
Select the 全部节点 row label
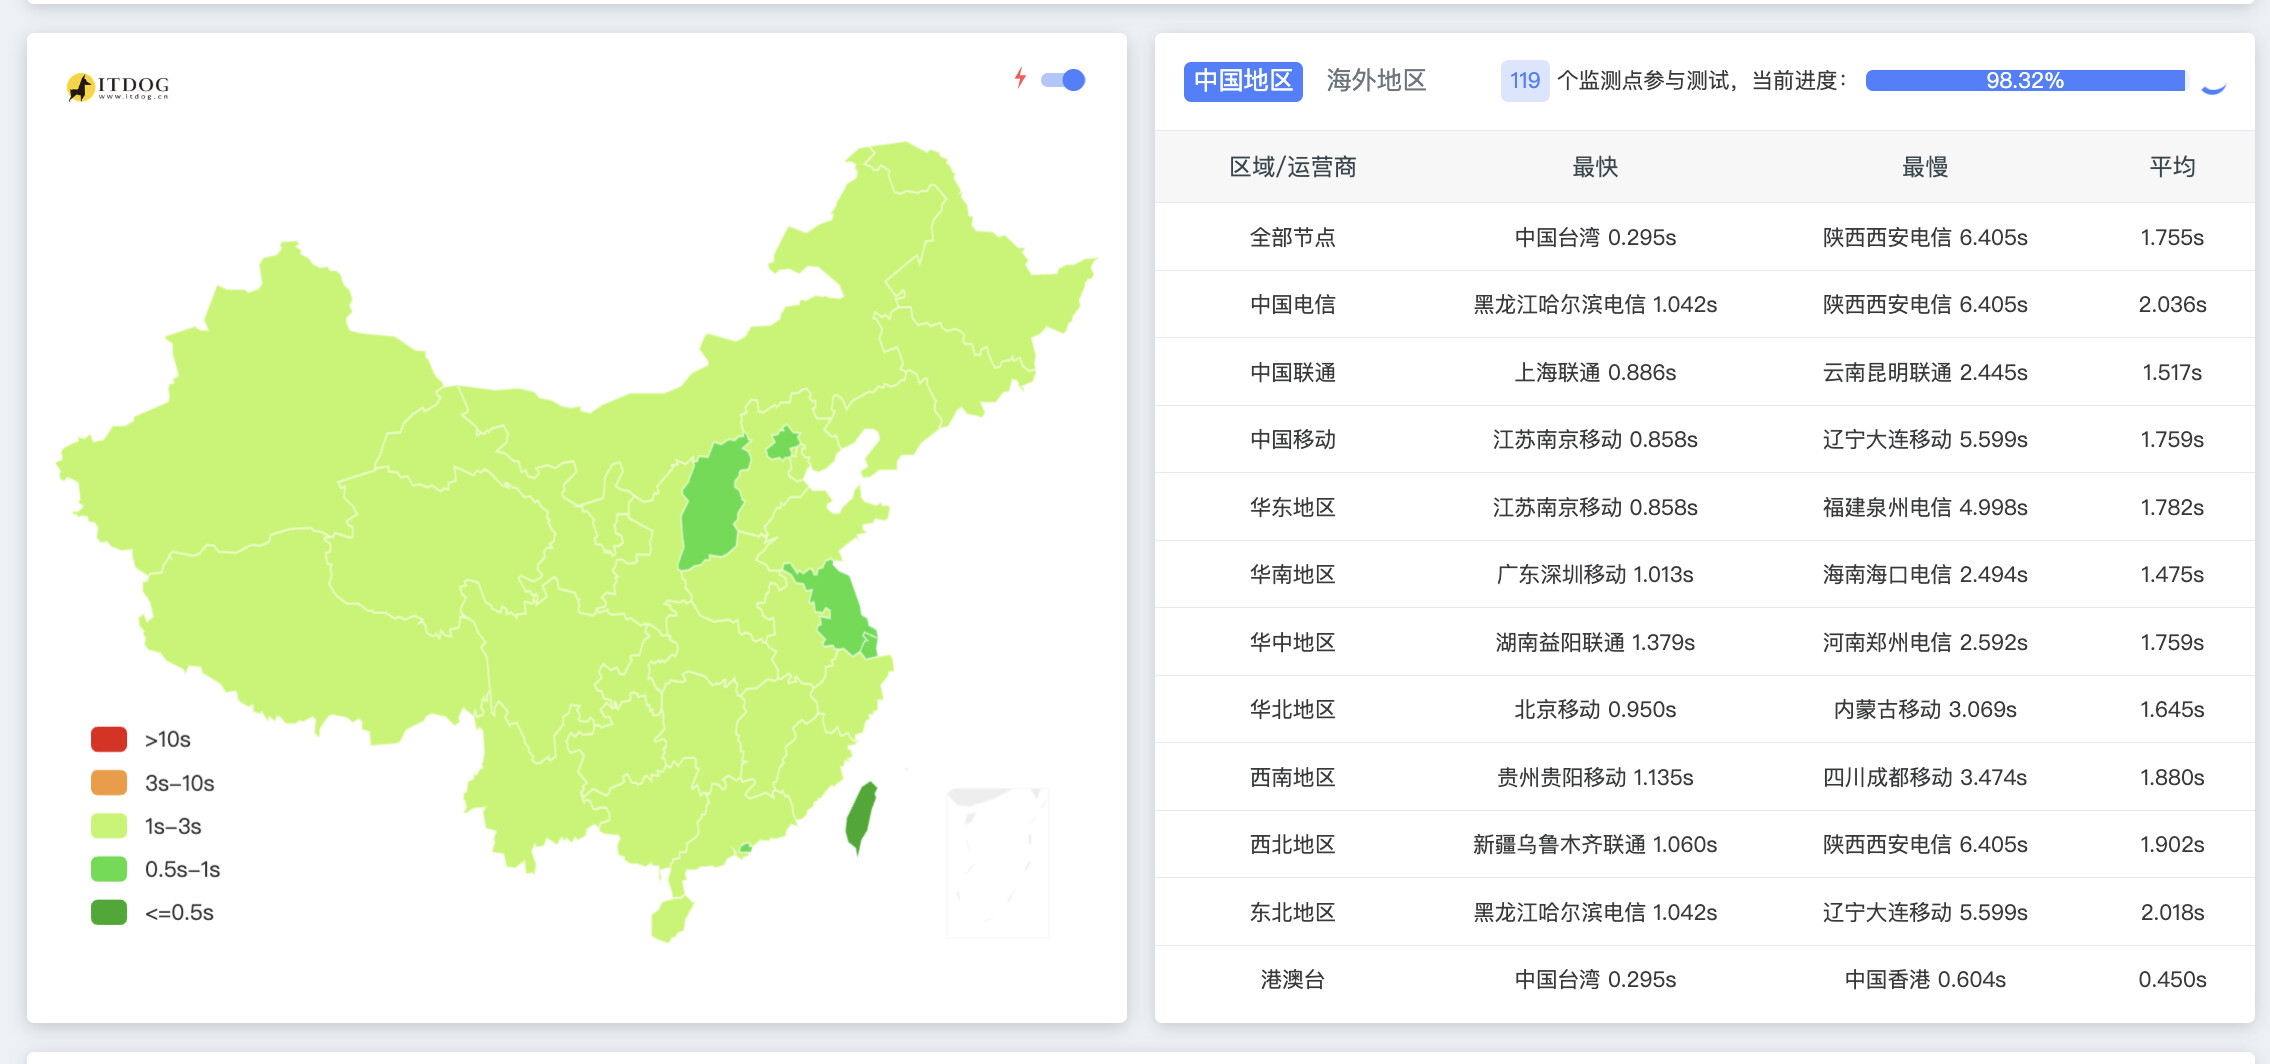pos(1292,237)
